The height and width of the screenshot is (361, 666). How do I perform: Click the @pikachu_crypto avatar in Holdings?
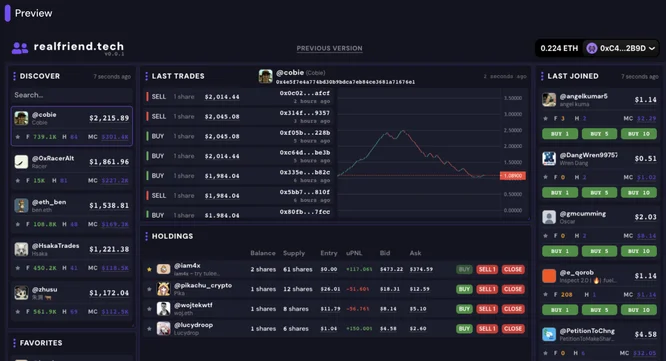(164, 289)
